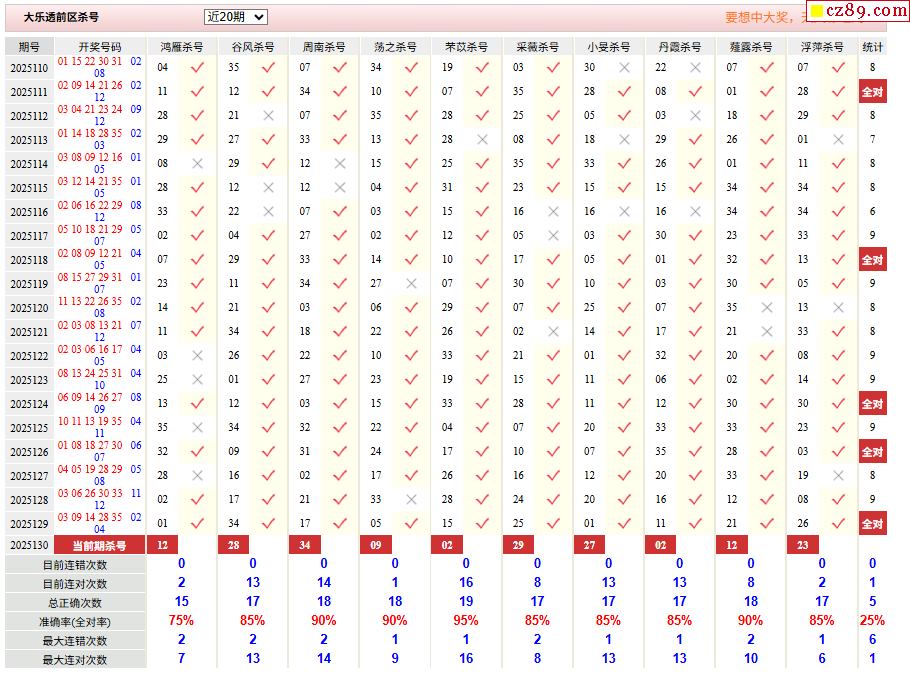
Task: Click the gray X for 鸿雁杀号 in row 2025114
Action: (x=197, y=164)
